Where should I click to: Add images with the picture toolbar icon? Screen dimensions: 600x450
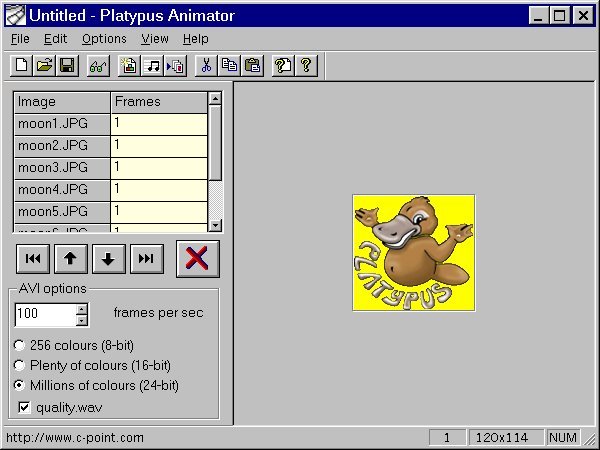click(129, 65)
